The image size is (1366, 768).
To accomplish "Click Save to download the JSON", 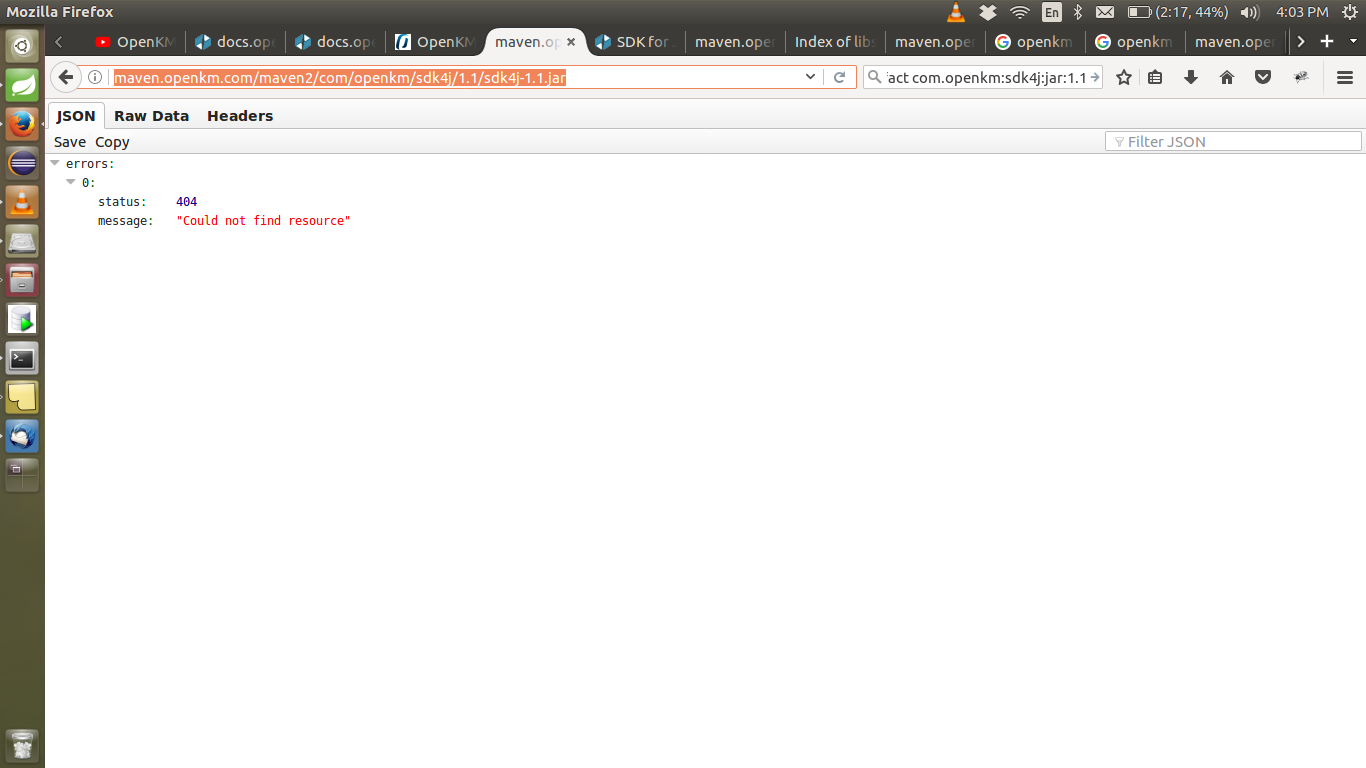I will click(x=69, y=141).
